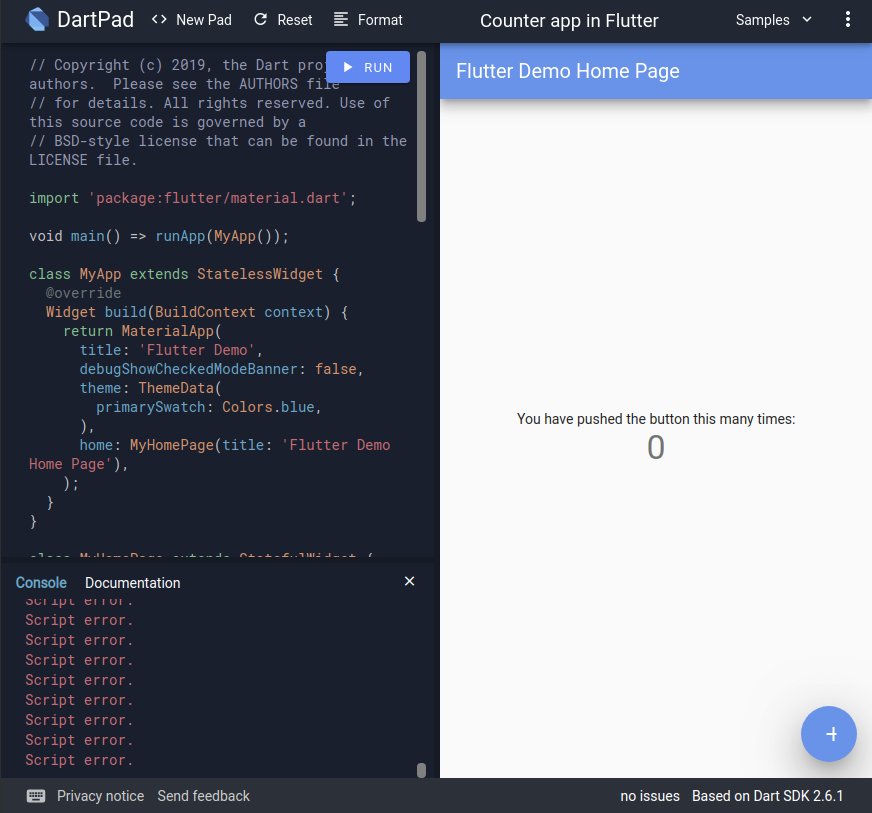Open the Send feedback link
This screenshot has width=872, height=813.
204,796
